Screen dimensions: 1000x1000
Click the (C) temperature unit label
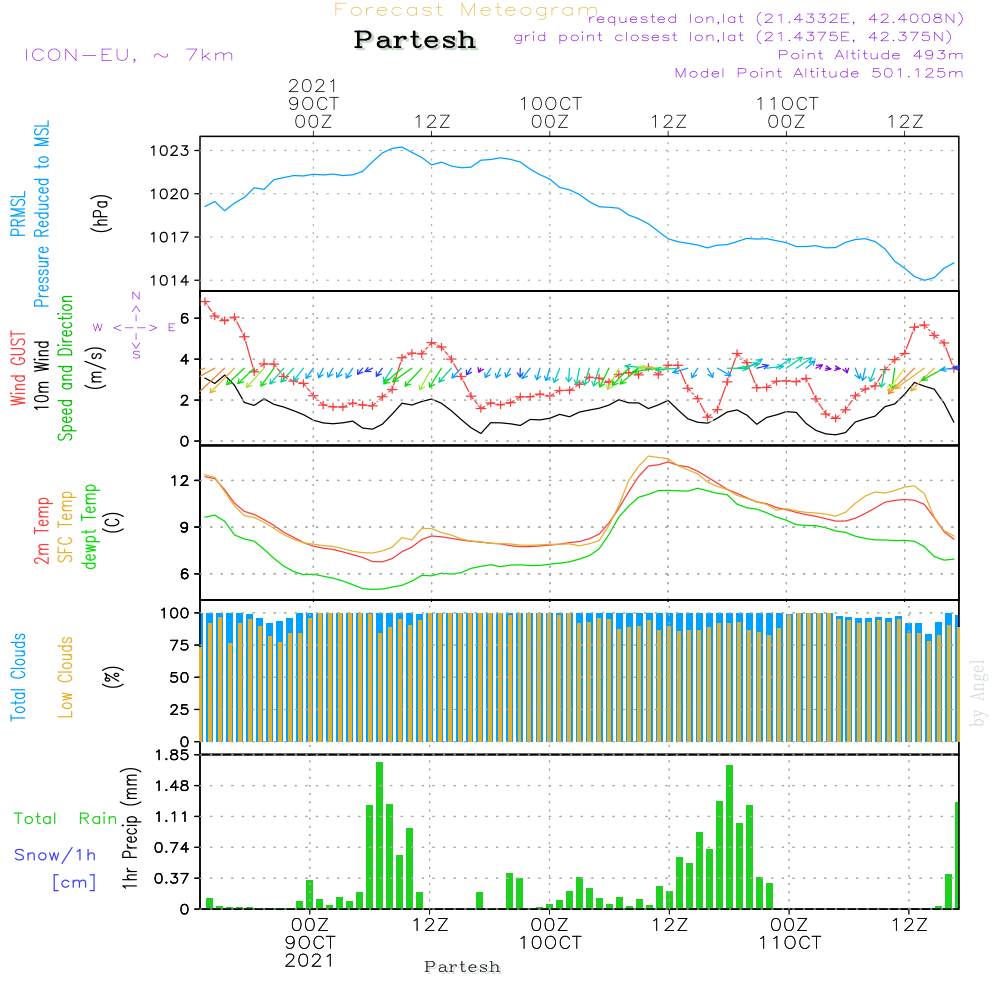114,522
